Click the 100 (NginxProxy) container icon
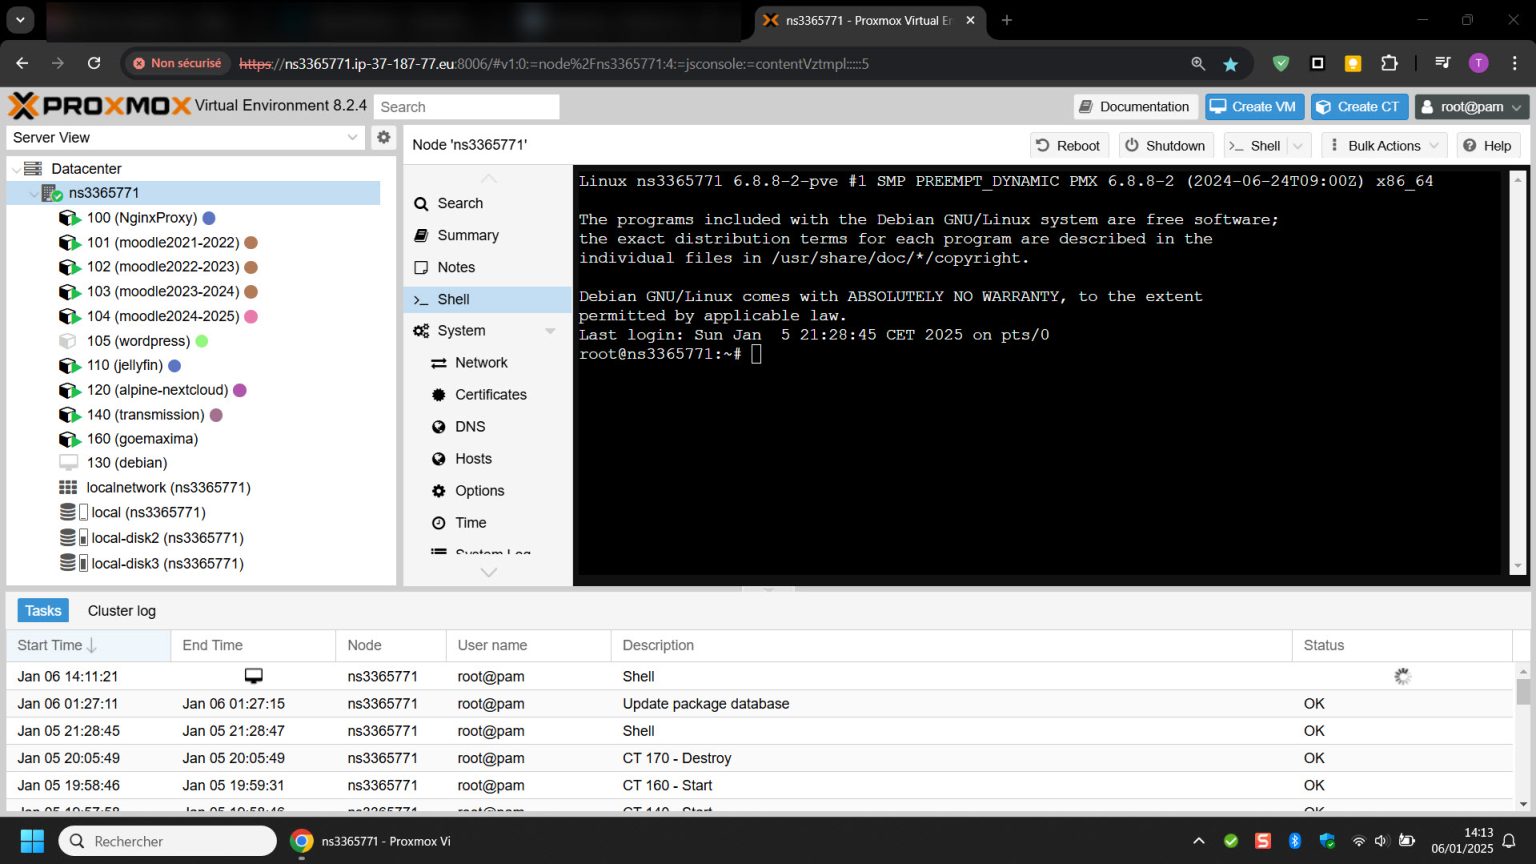 pyautogui.click(x=69, y=218)
